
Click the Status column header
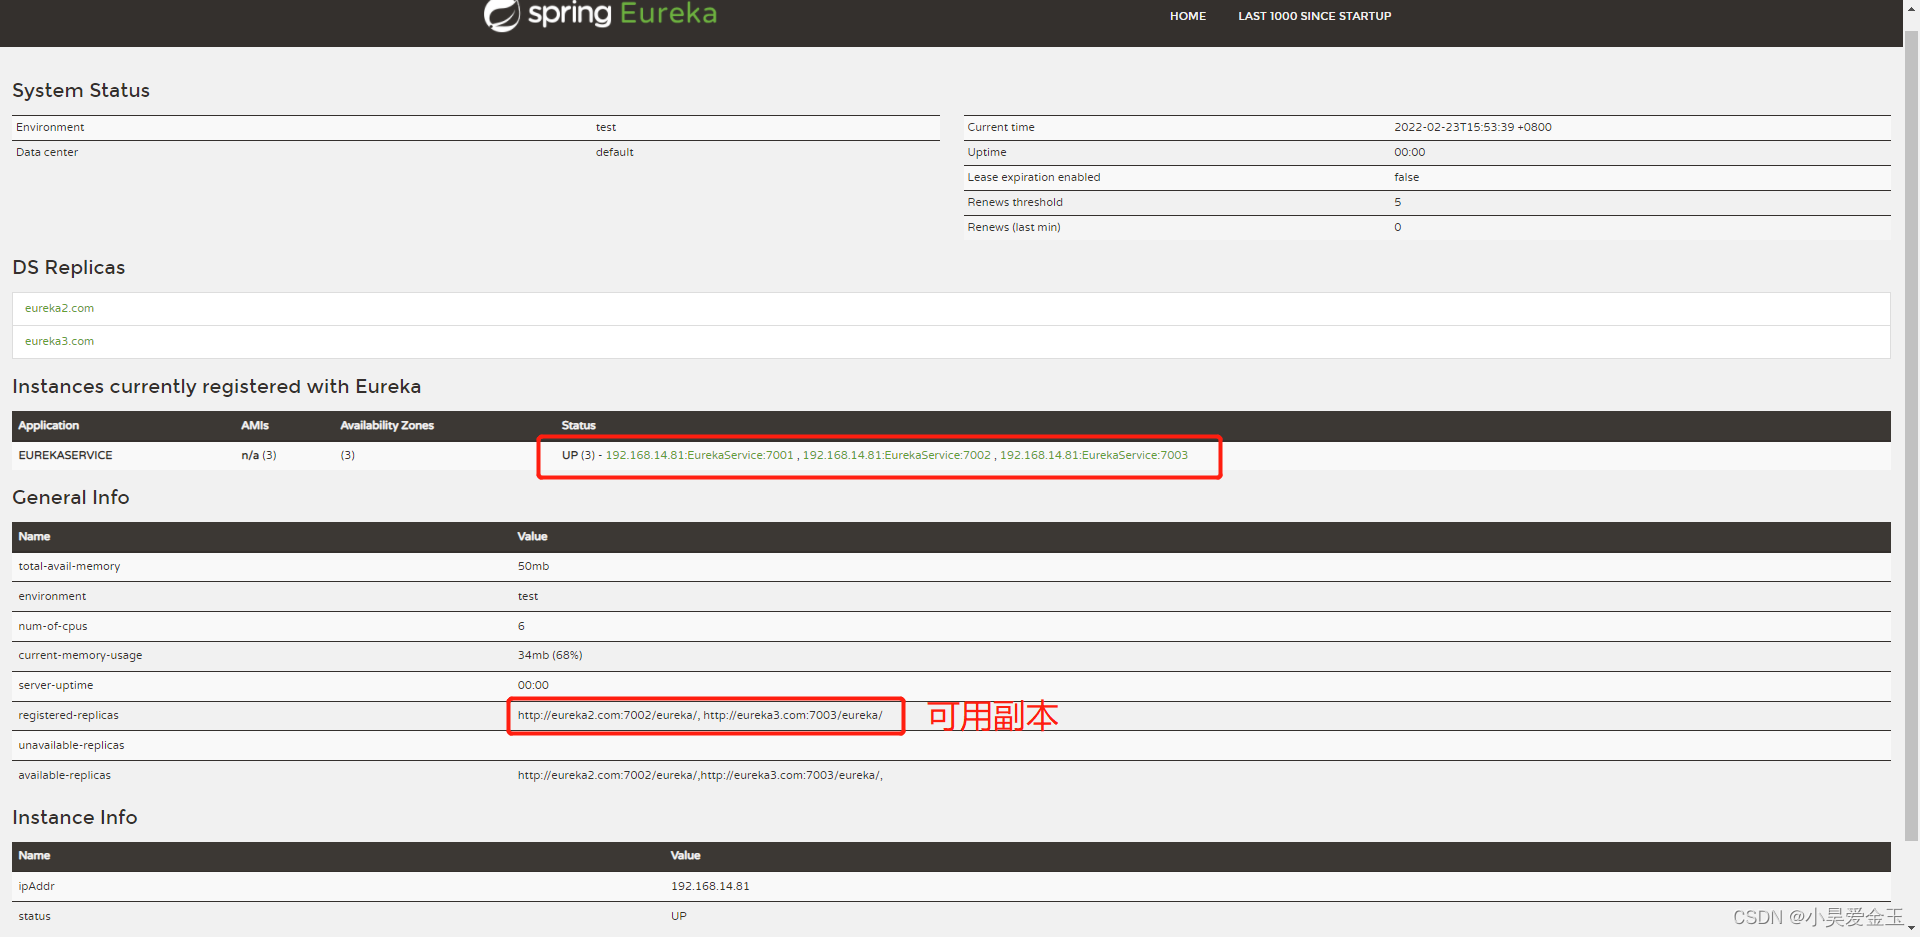click(578, 425)
